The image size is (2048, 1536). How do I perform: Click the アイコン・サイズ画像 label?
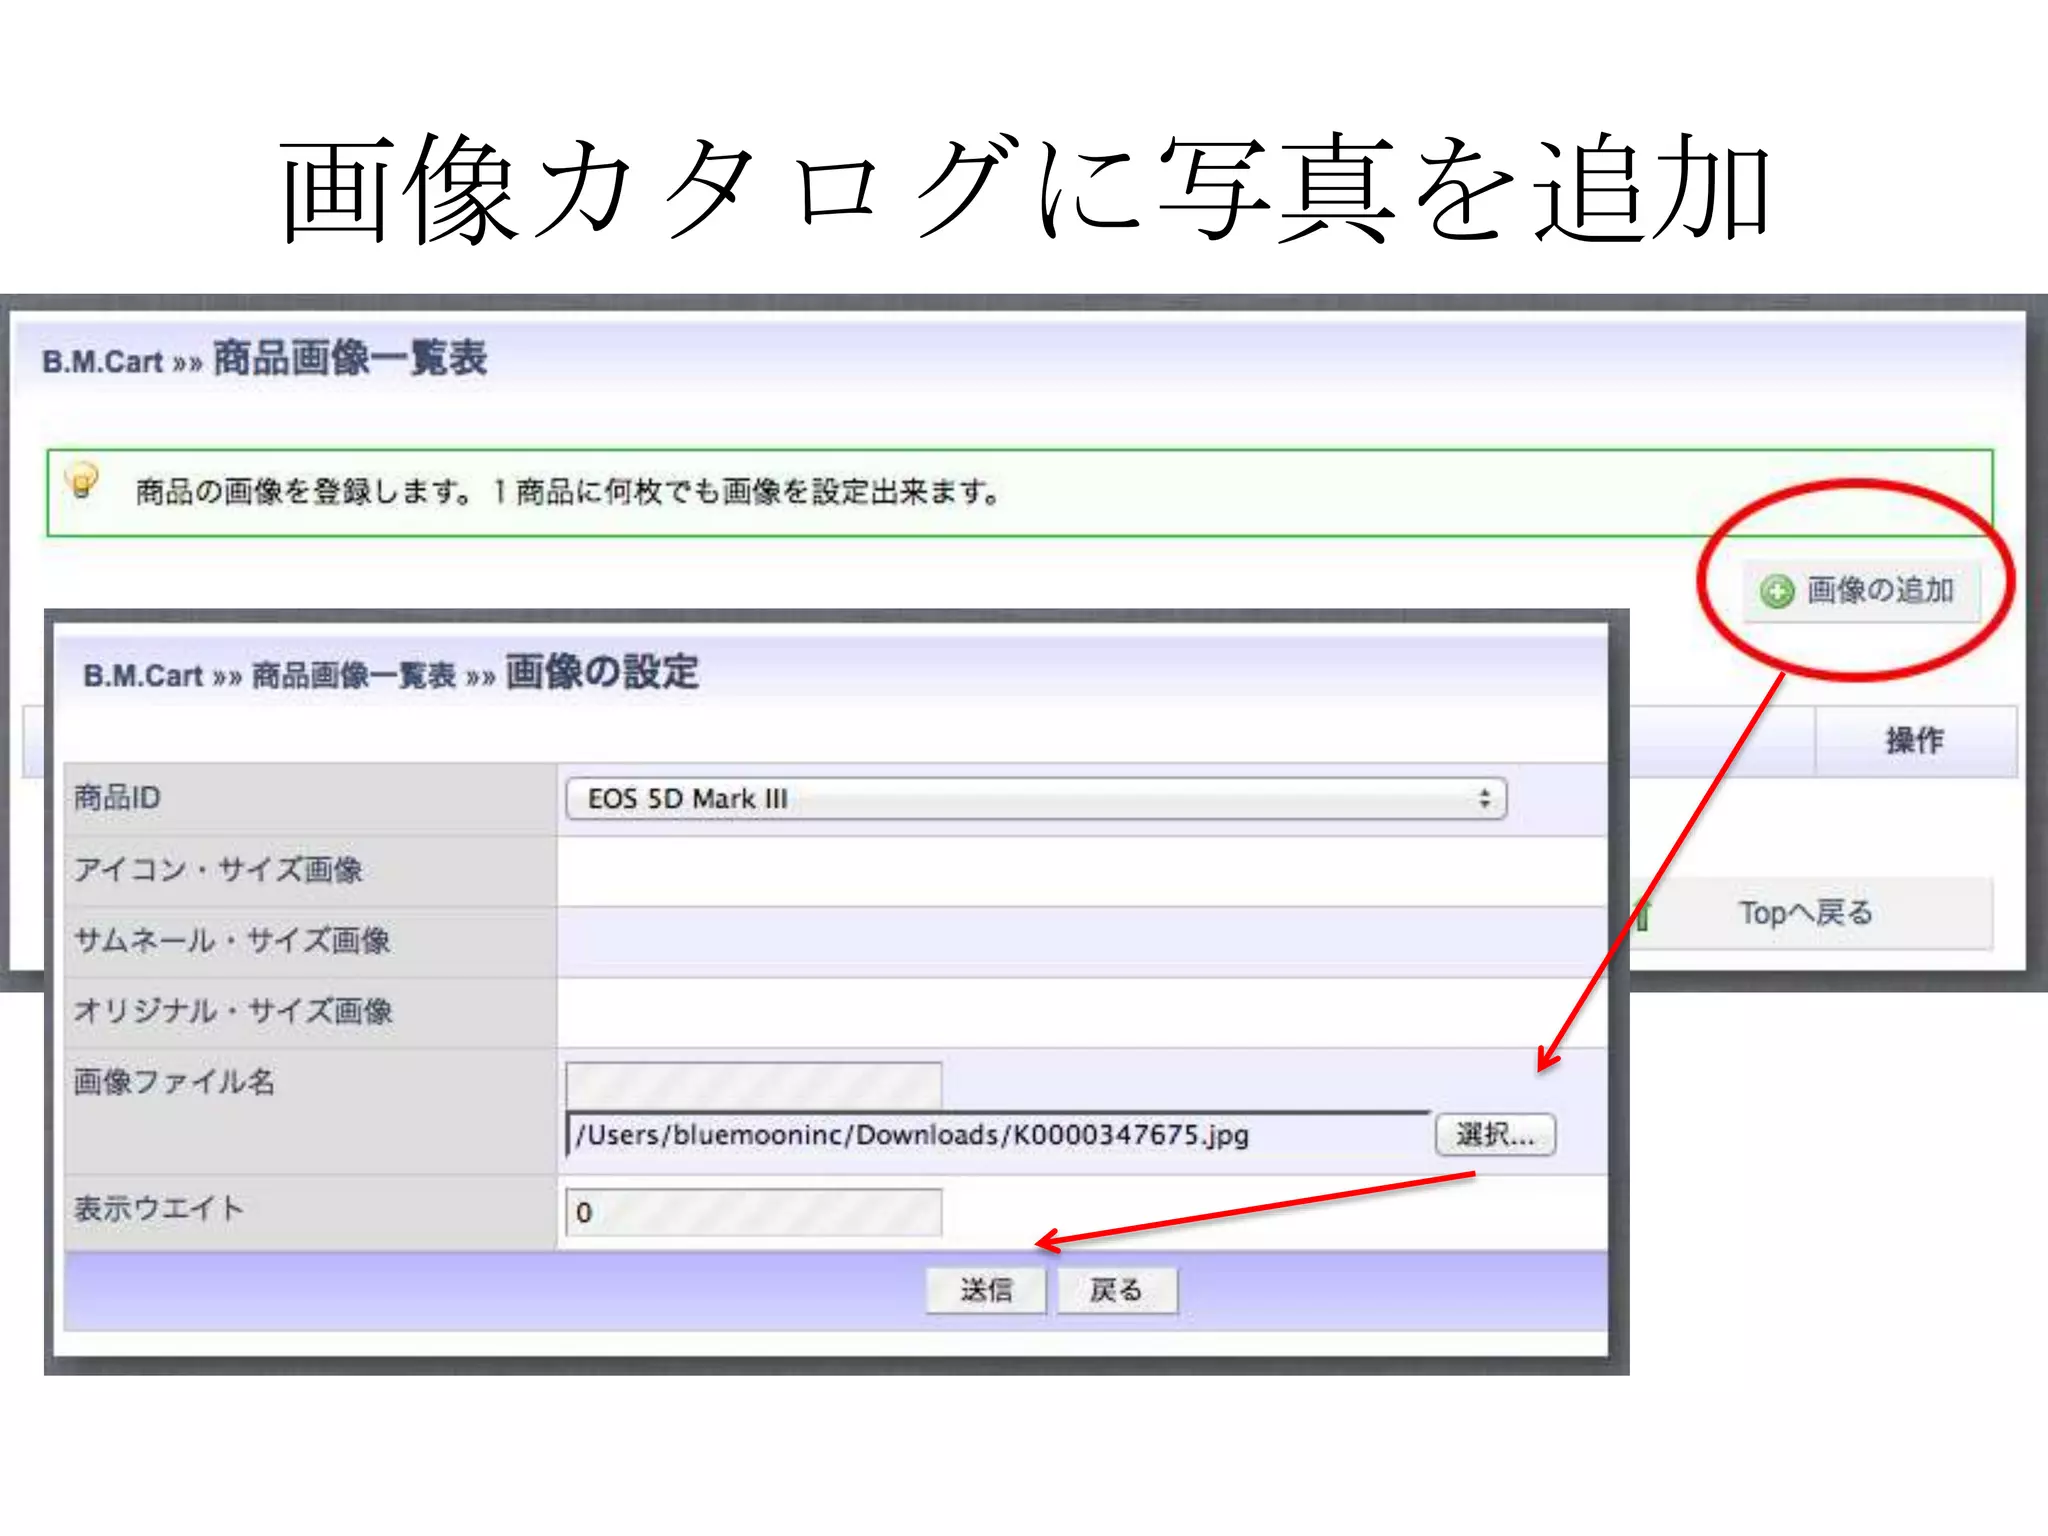click(218, 869)
